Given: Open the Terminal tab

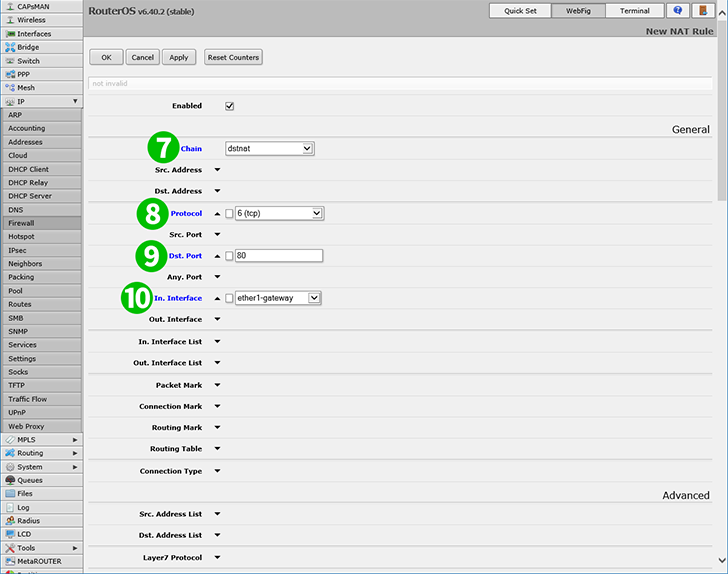Looking at the screenshot, I should (635, 11).
